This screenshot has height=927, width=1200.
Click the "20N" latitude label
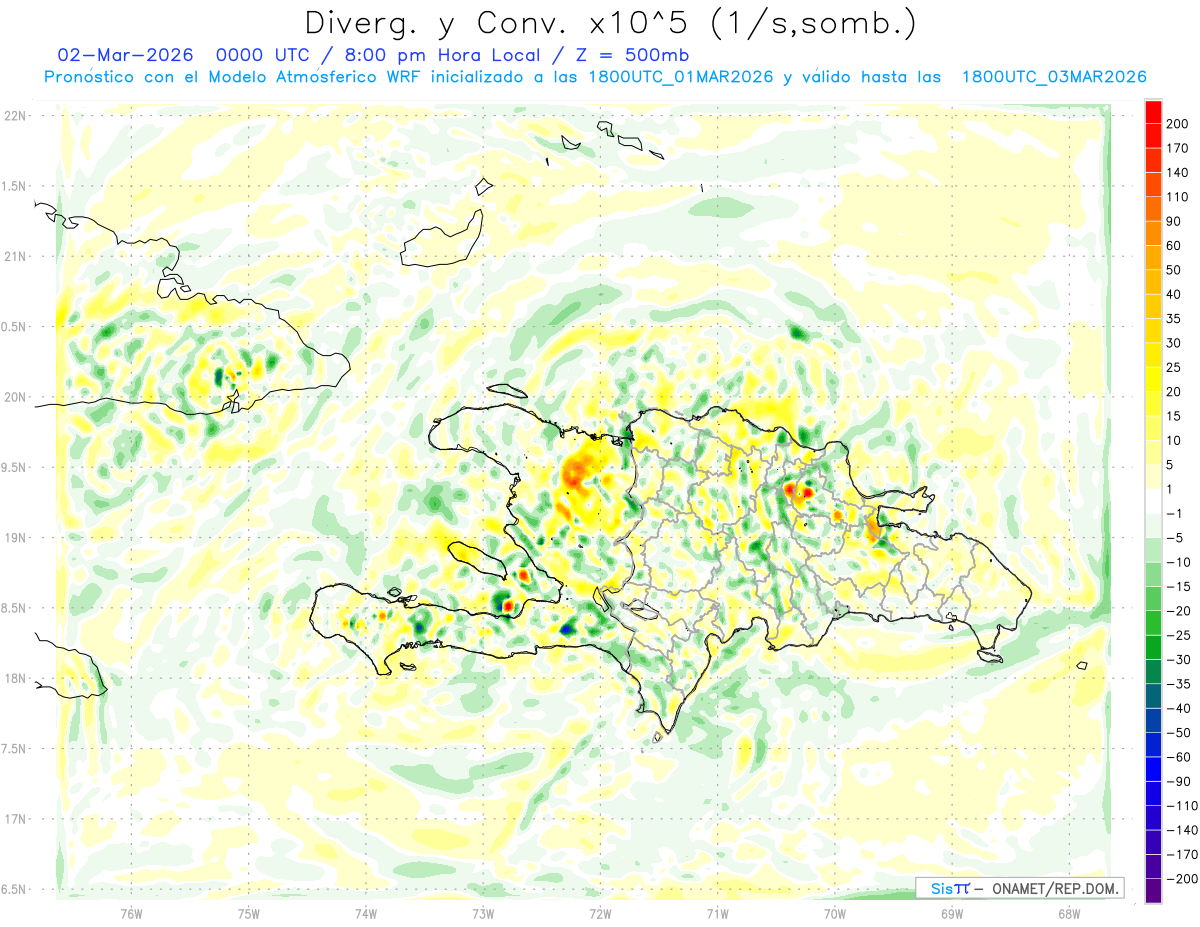tap(14, 397)
